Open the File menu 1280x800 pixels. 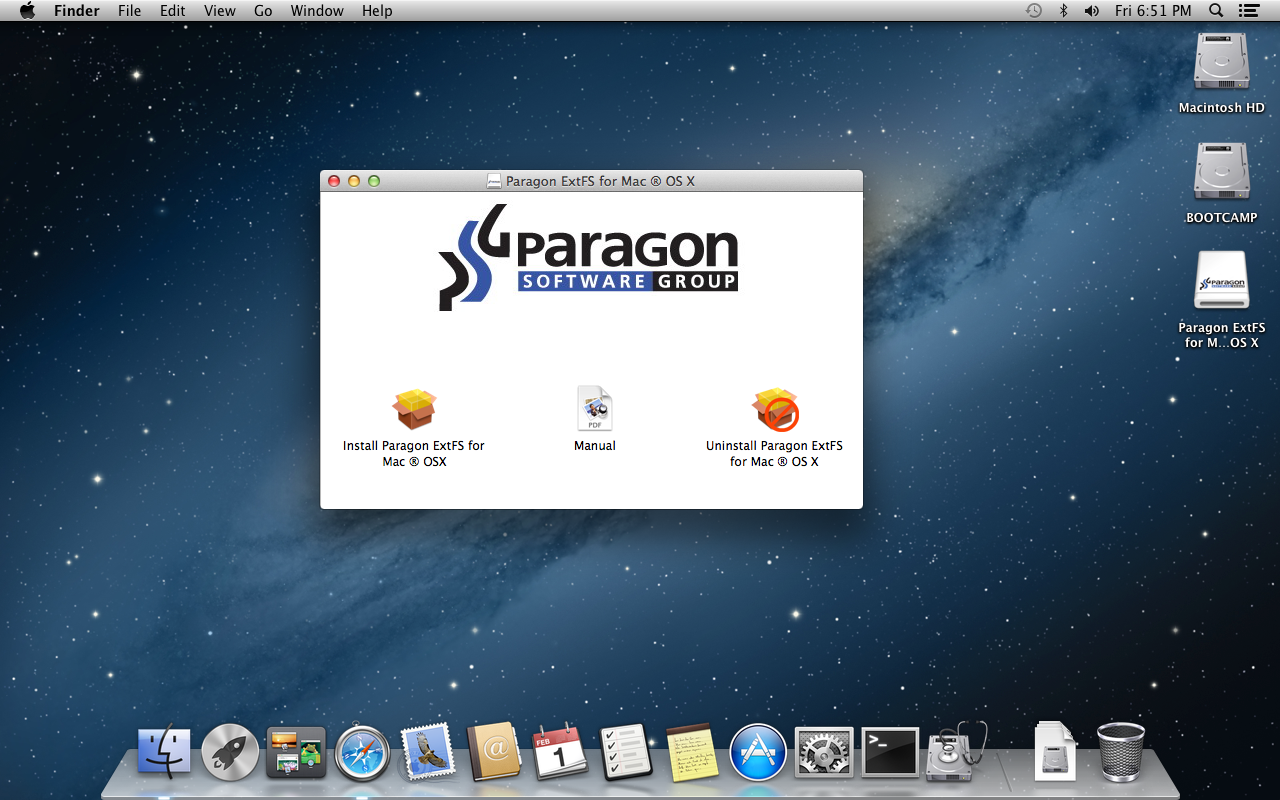click(x=129, y=11)
